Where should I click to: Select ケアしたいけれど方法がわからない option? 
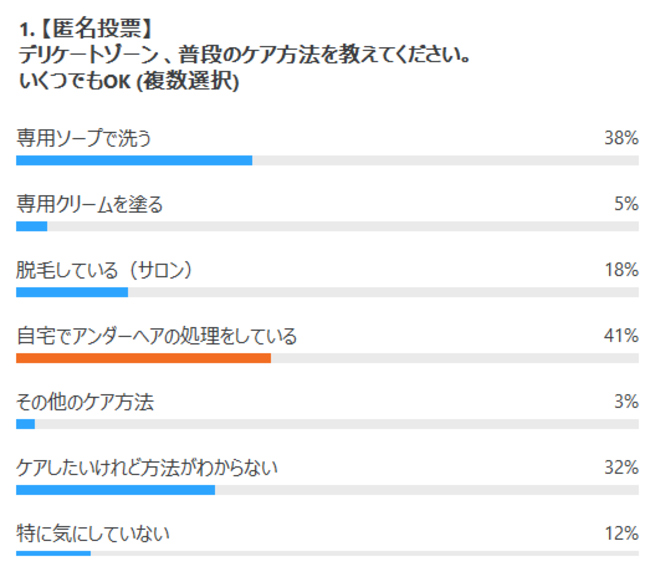pos(147,468)
